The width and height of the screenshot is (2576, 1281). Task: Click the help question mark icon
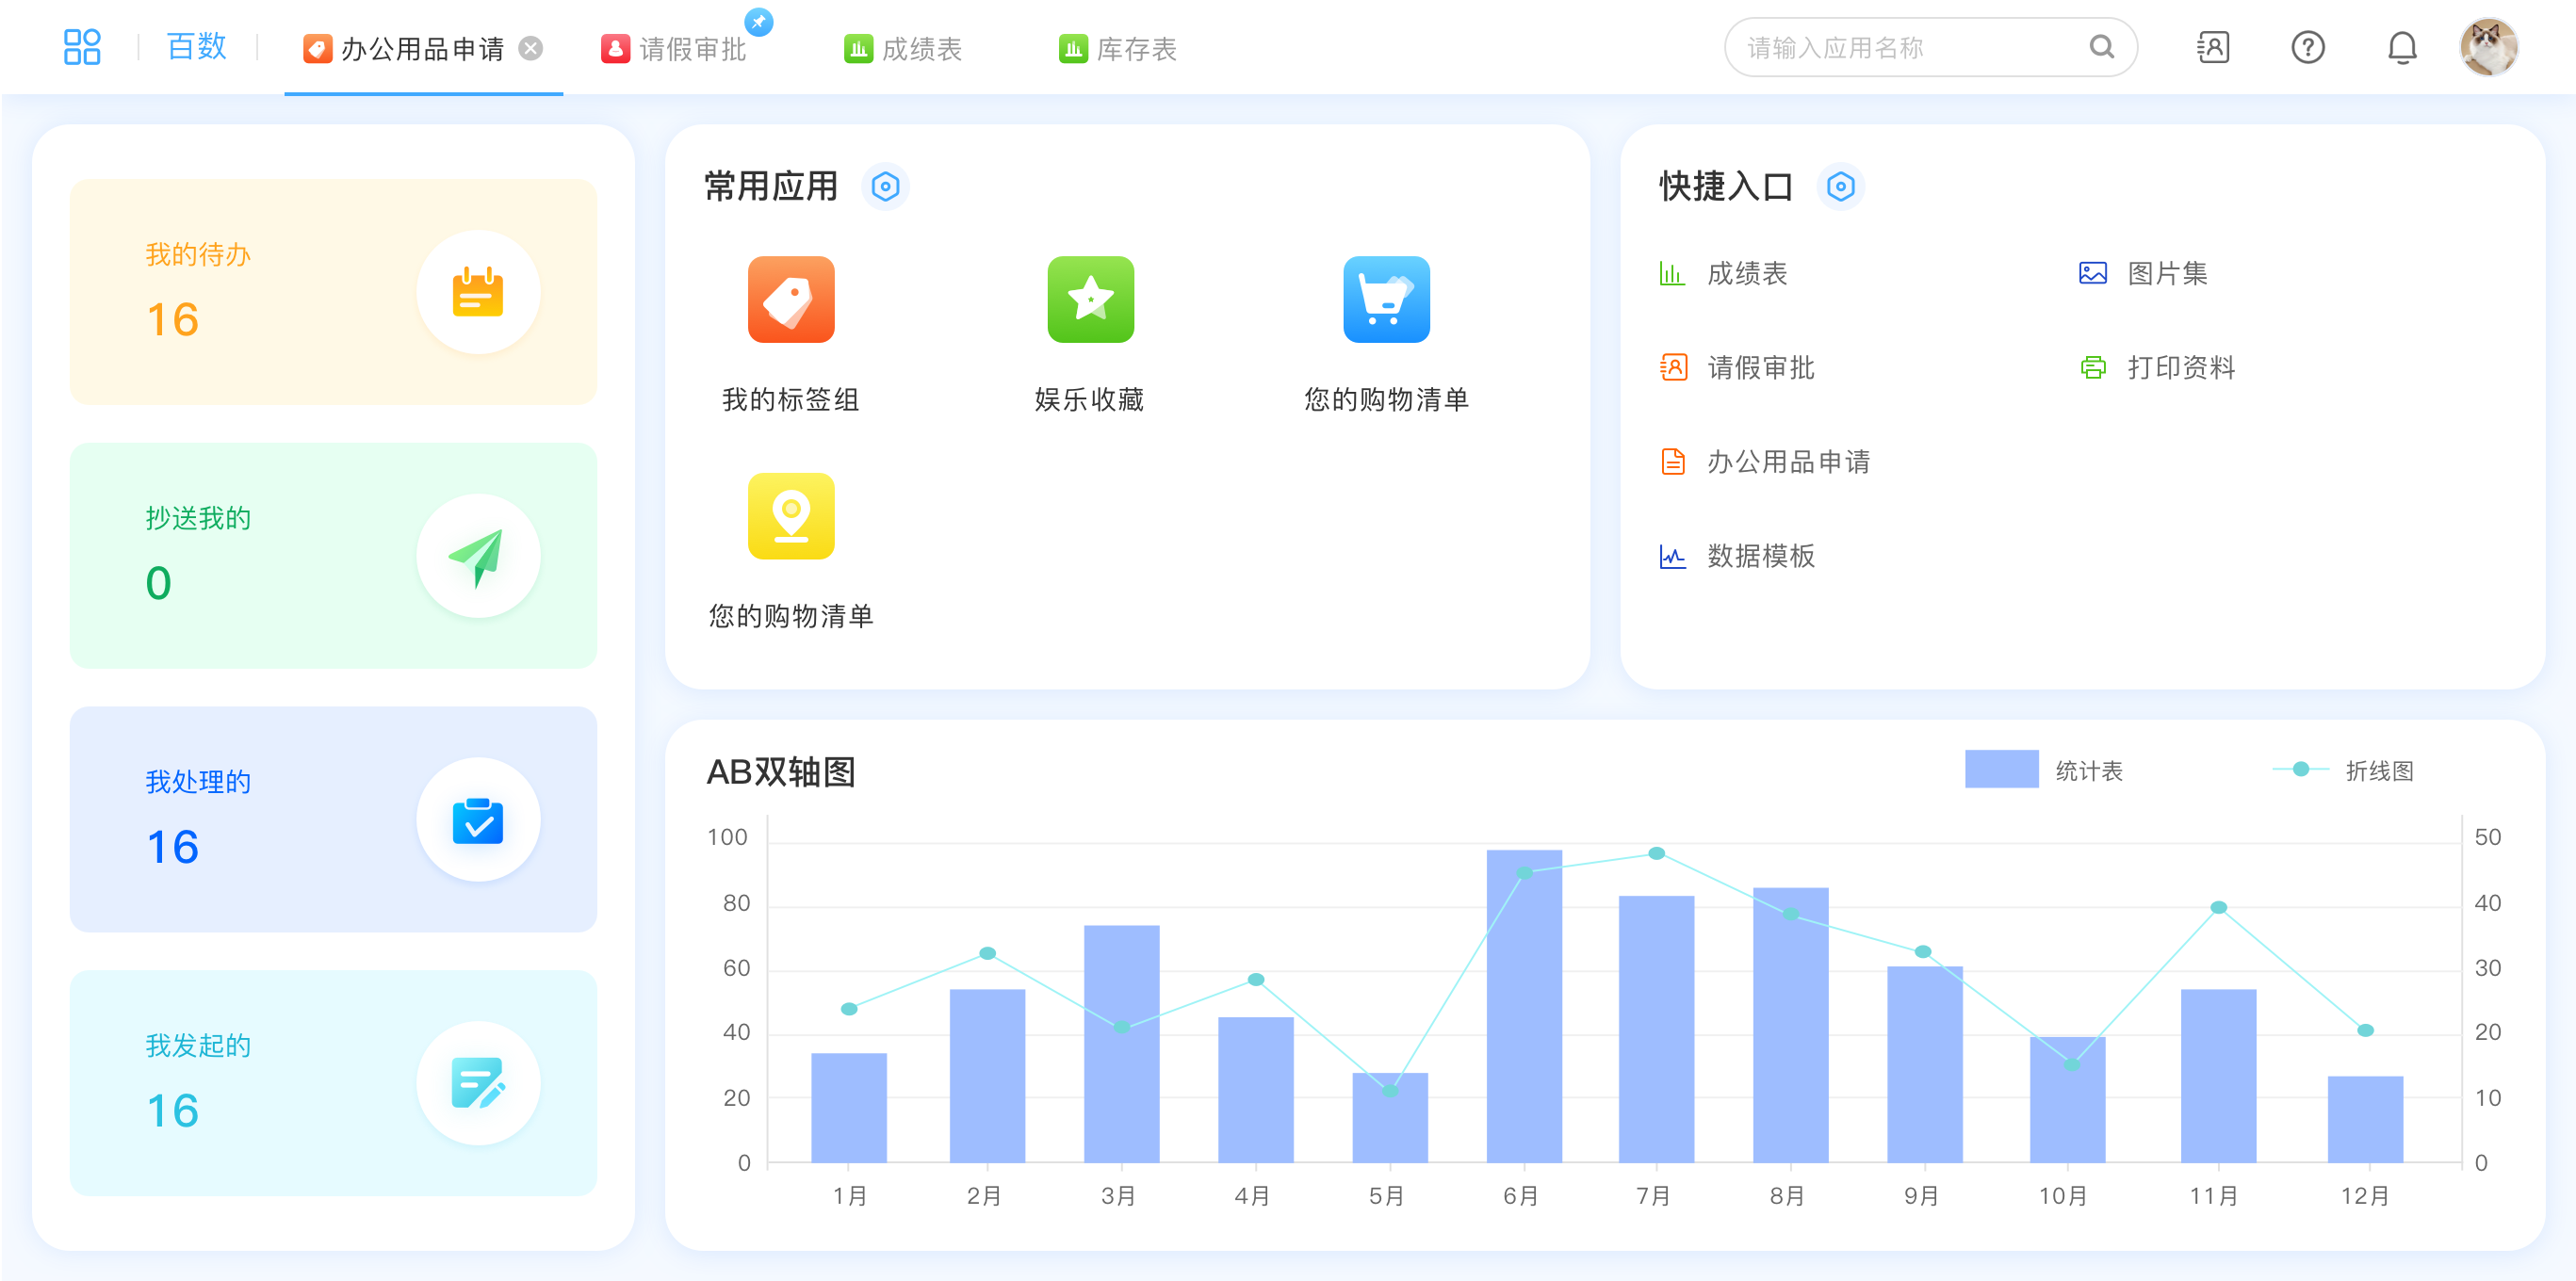pyautogui.click(x=2307, y=47)
